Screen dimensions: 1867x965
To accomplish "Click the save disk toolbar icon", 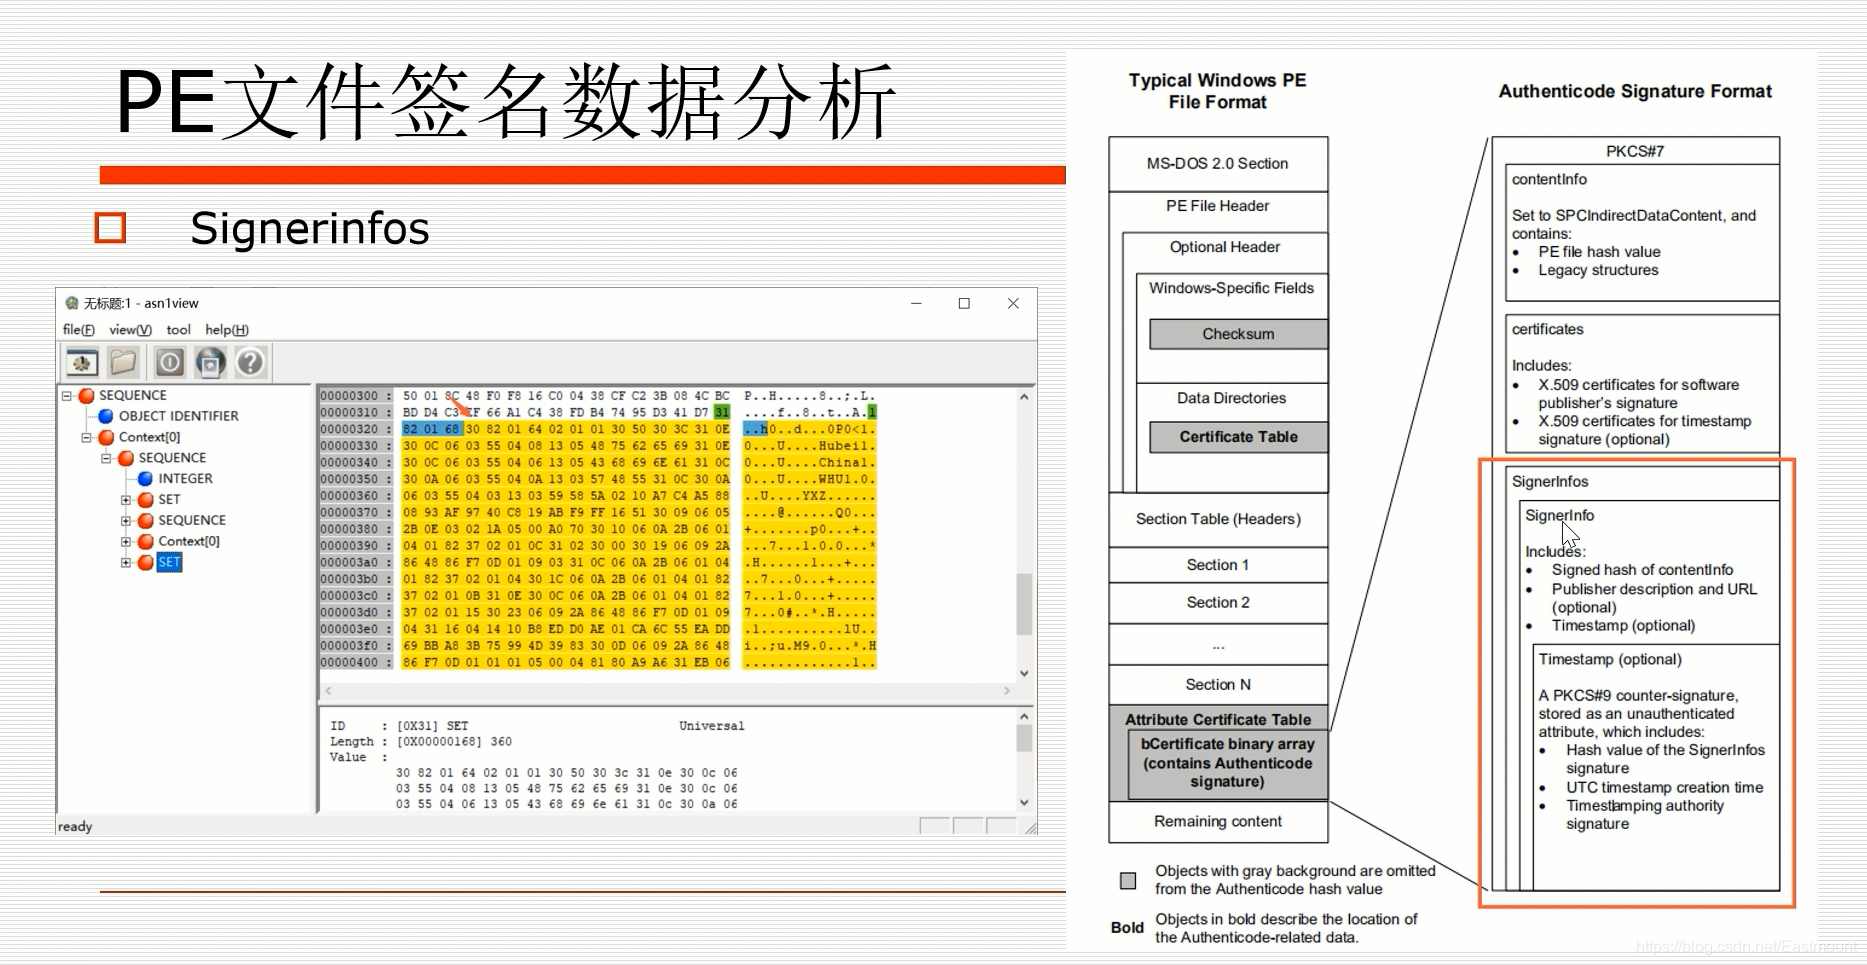I will pos(210,362).
